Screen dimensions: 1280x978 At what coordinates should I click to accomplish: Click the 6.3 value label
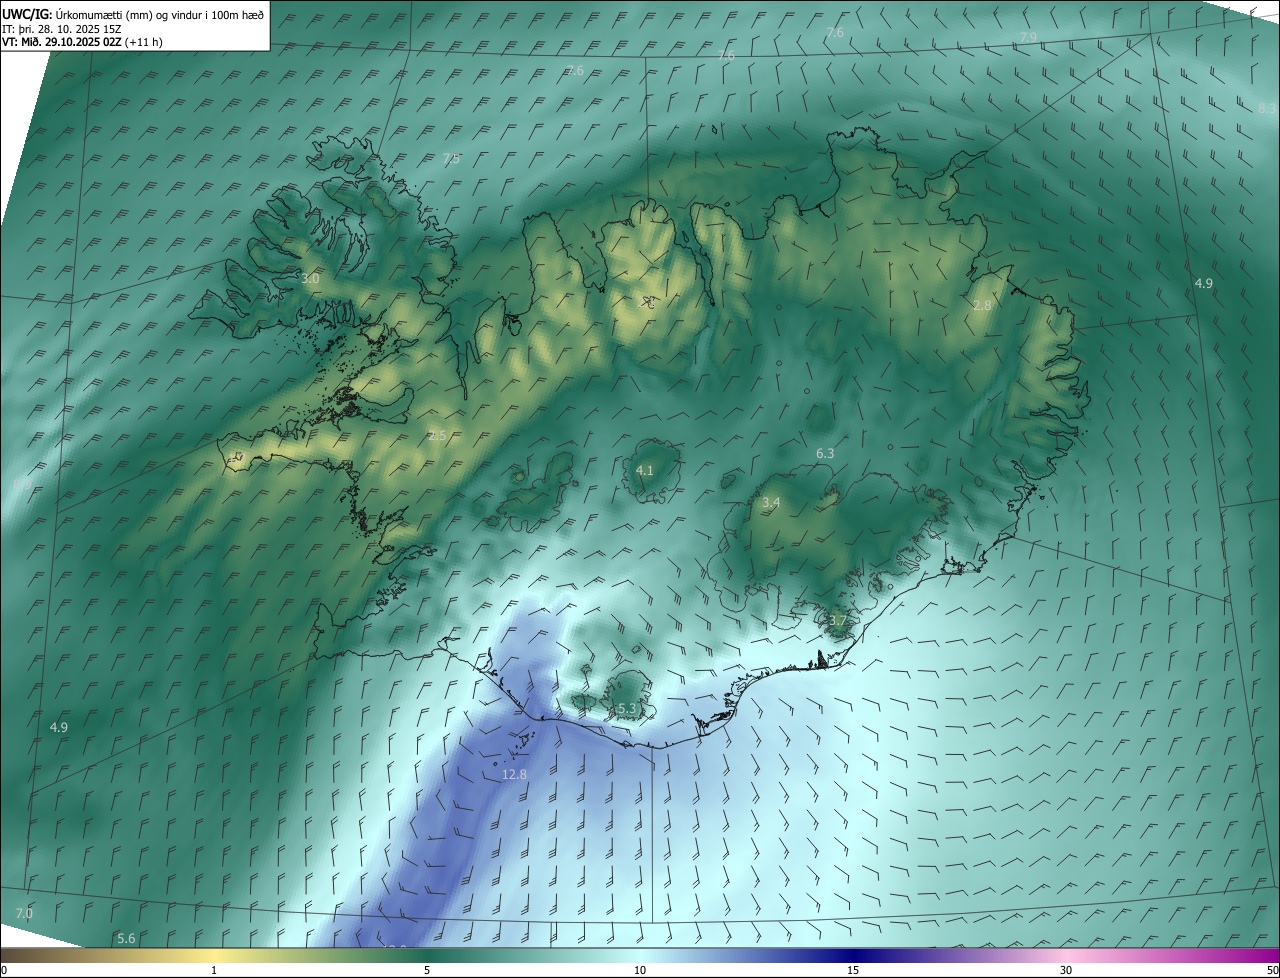825,453
